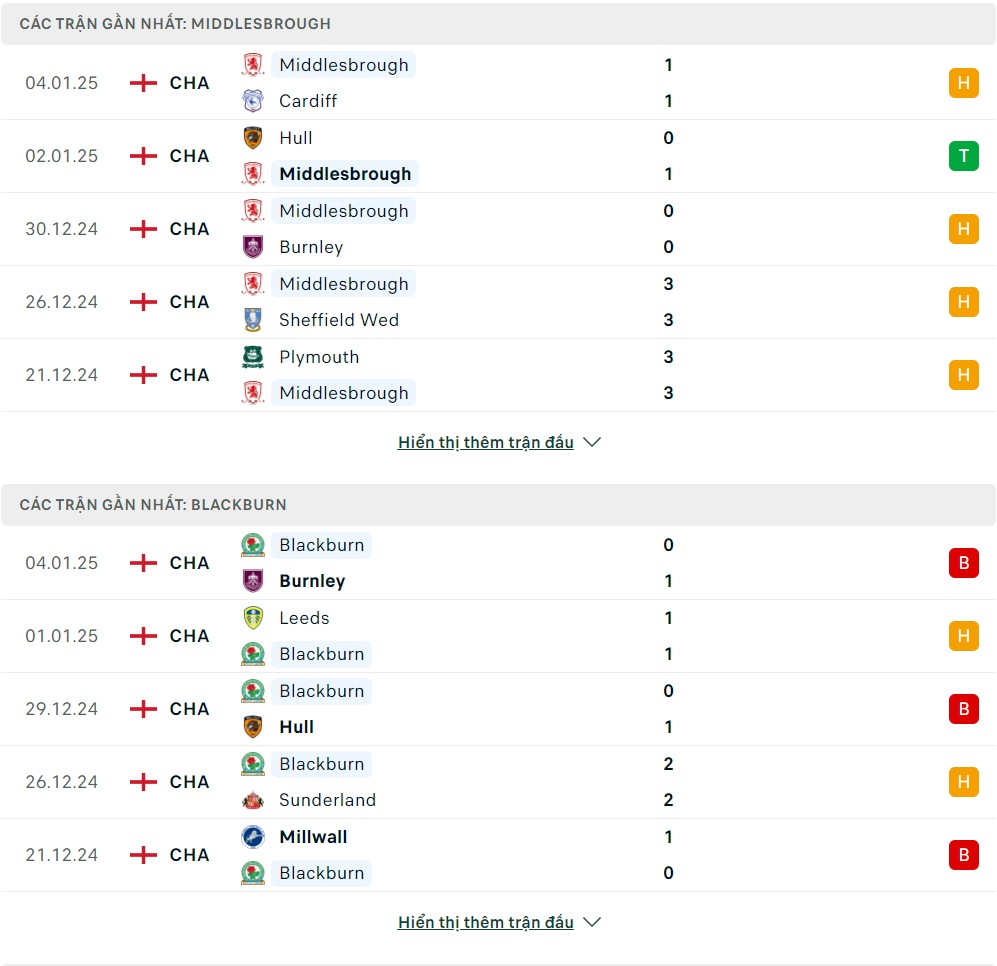Screen dimensions: 997x966
Task: Click orange H badge for Middlesbrough vs Cardiff
Action: click(x=963, y=83)
